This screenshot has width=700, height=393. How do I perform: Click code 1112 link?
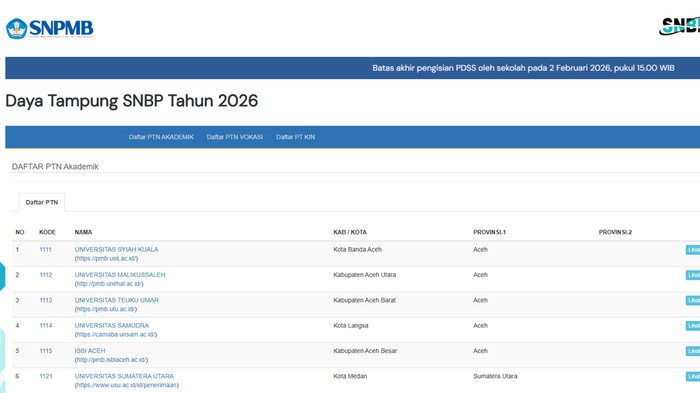(x=46, y=275)
